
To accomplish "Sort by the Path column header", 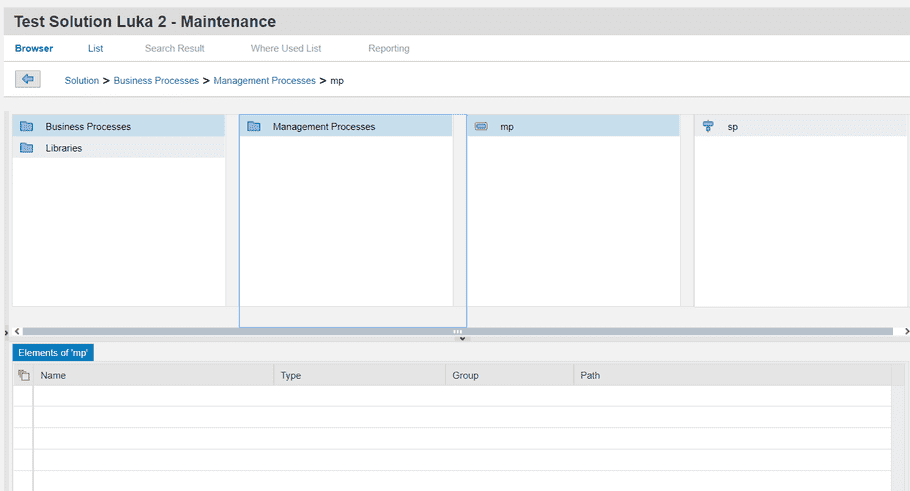I will [x=732, y=376].
